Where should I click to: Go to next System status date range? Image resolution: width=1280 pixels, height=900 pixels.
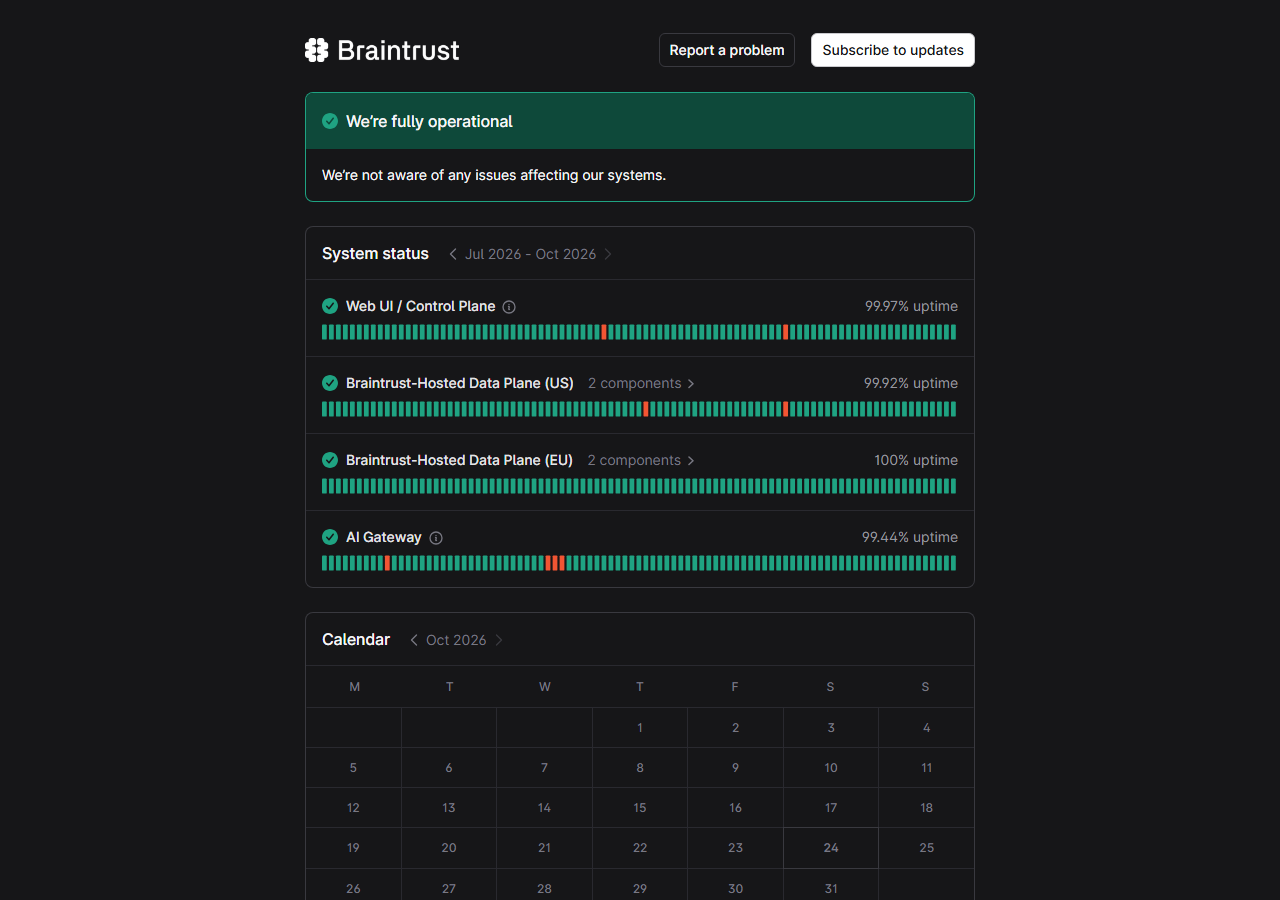(608, 254)
